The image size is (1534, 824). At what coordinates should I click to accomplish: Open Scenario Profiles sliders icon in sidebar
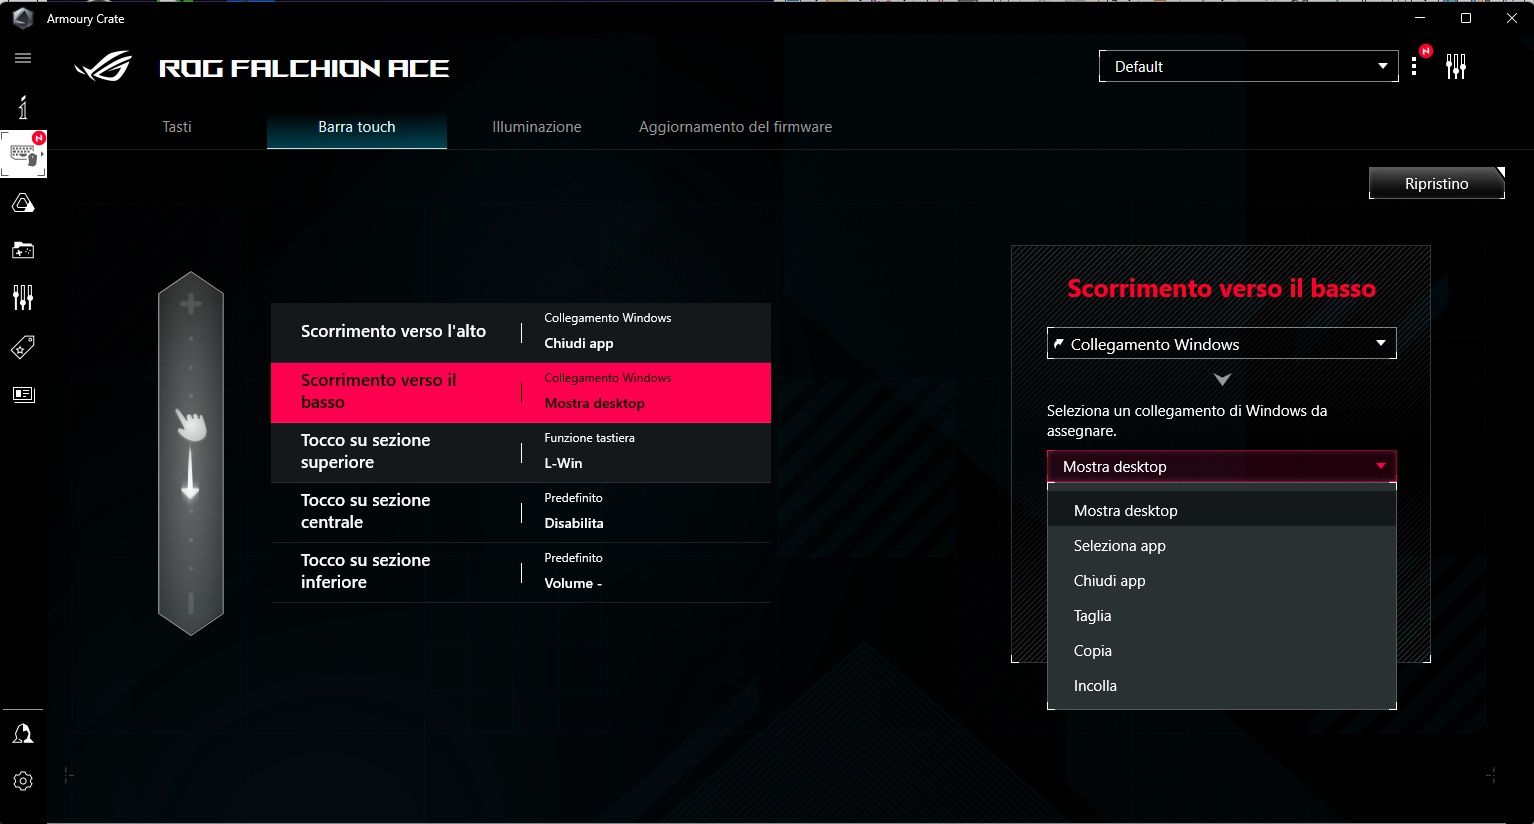[23, 297]
